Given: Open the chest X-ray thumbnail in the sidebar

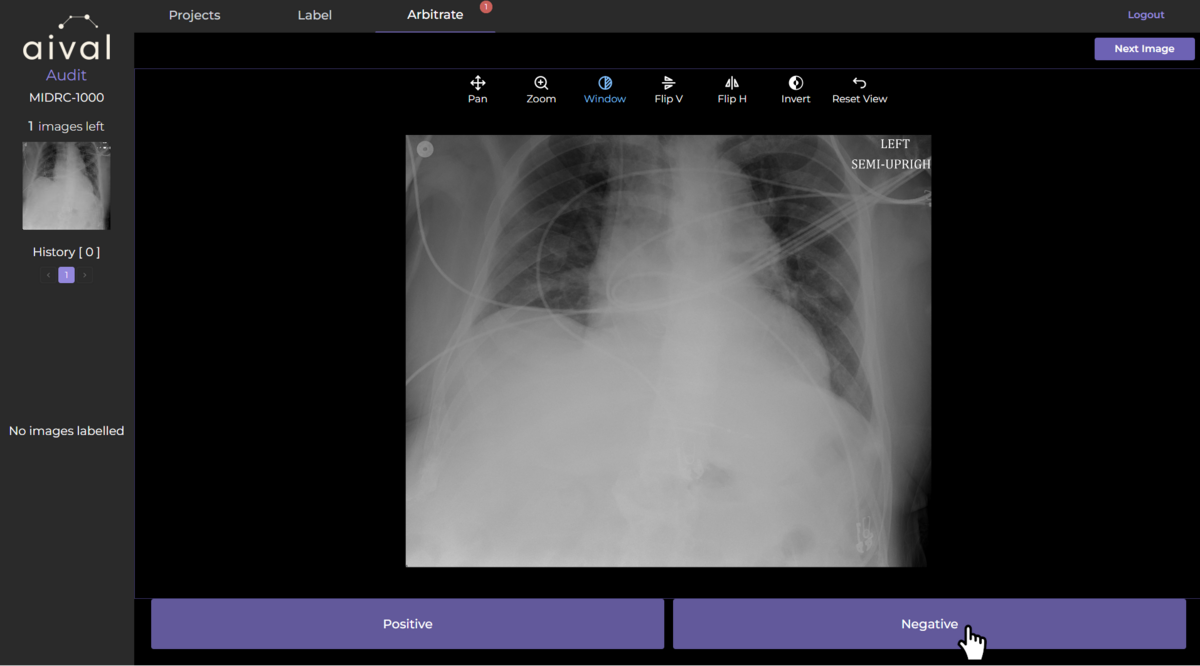Looking at the screenshot, I should click(x=66, y=185).
